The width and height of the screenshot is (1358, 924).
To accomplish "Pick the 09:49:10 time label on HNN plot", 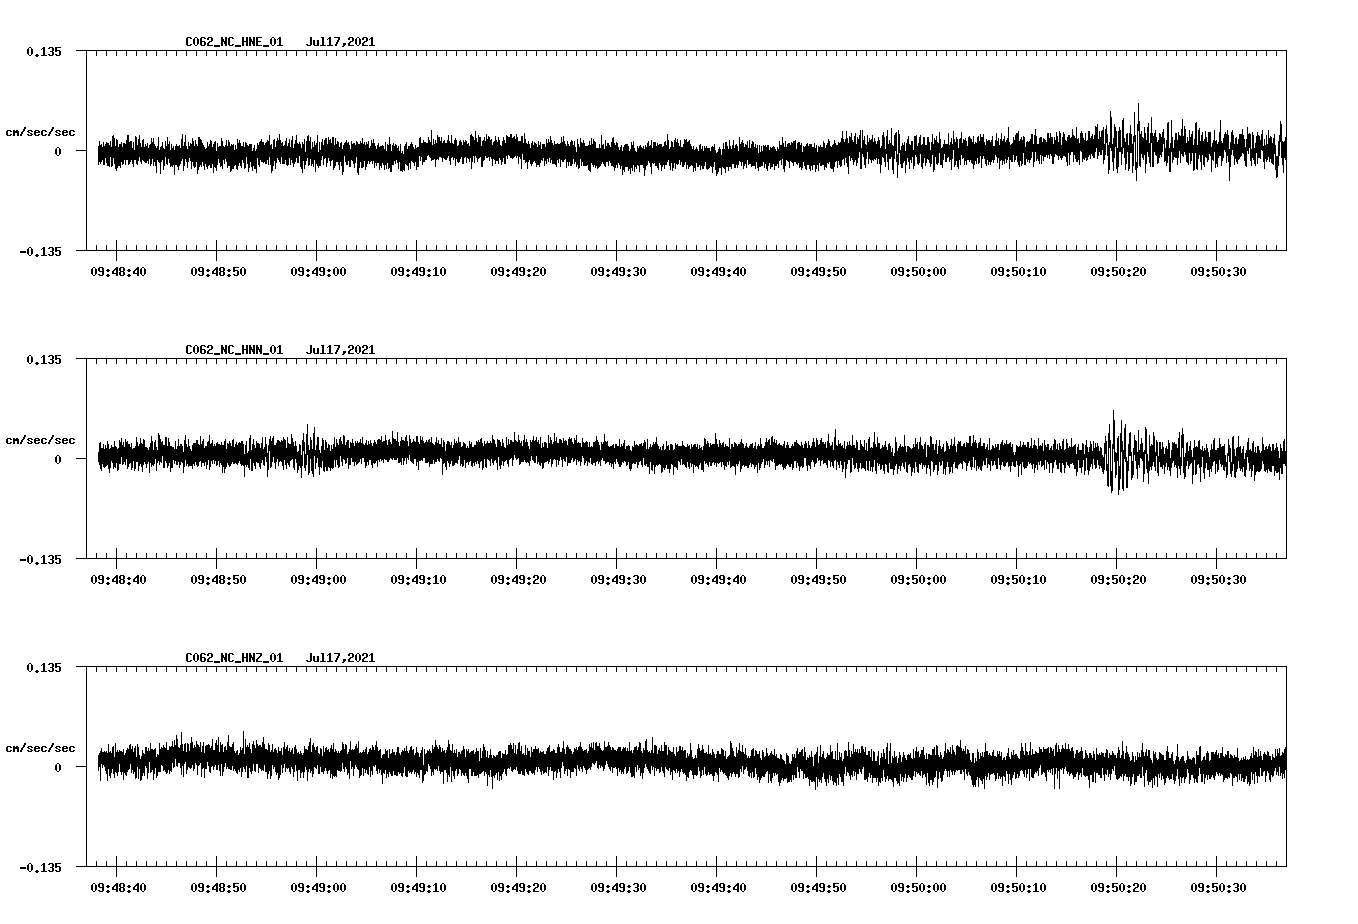I will pos(418,579).
